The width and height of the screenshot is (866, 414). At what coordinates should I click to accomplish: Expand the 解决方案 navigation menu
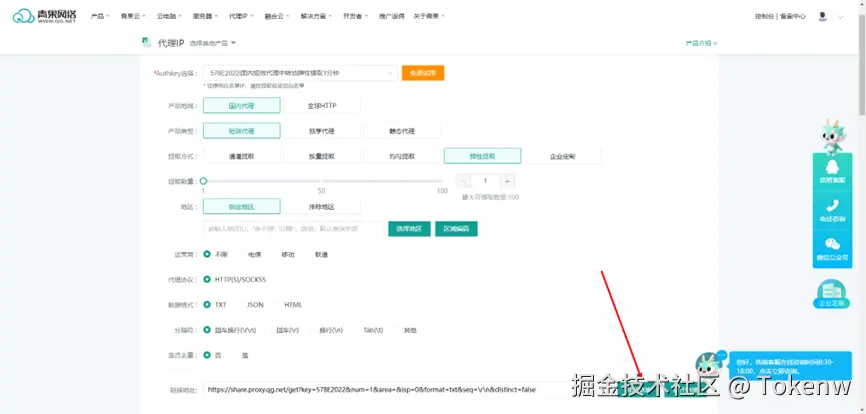click(x=316, y=17)
